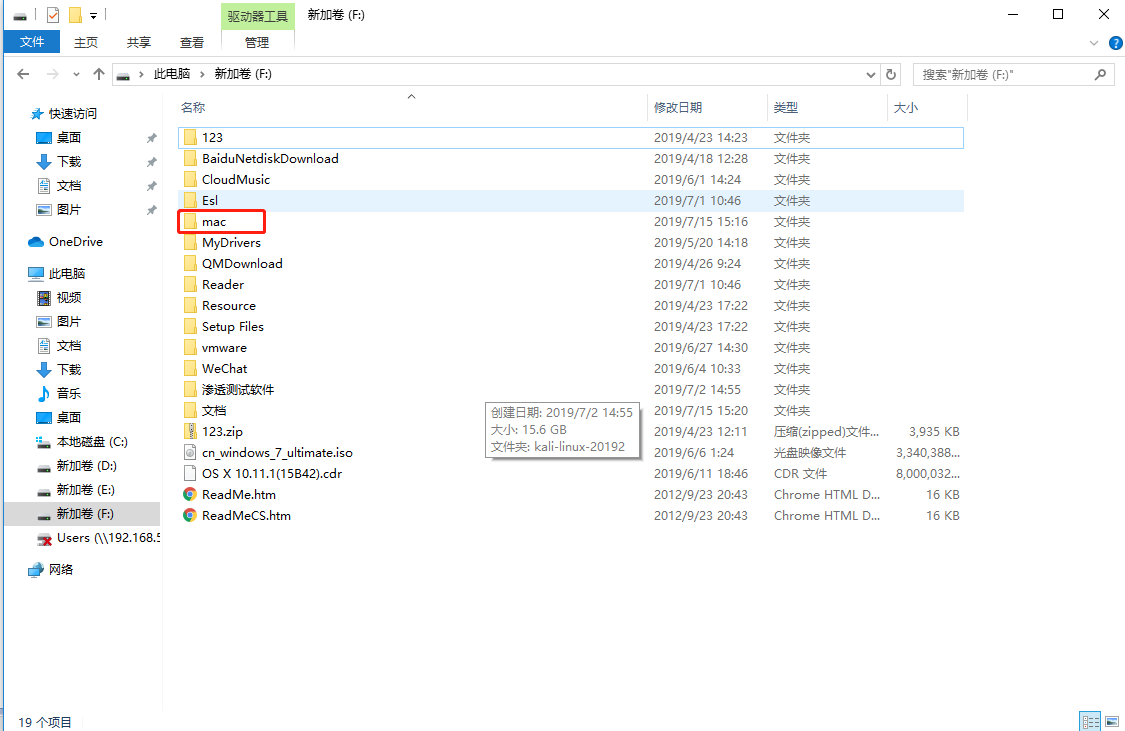The width and height of the screenshot is (1125, 731).
Task: Select the cn_windows_7_ultimate.iso disc image icon
Action: (190, 453)
